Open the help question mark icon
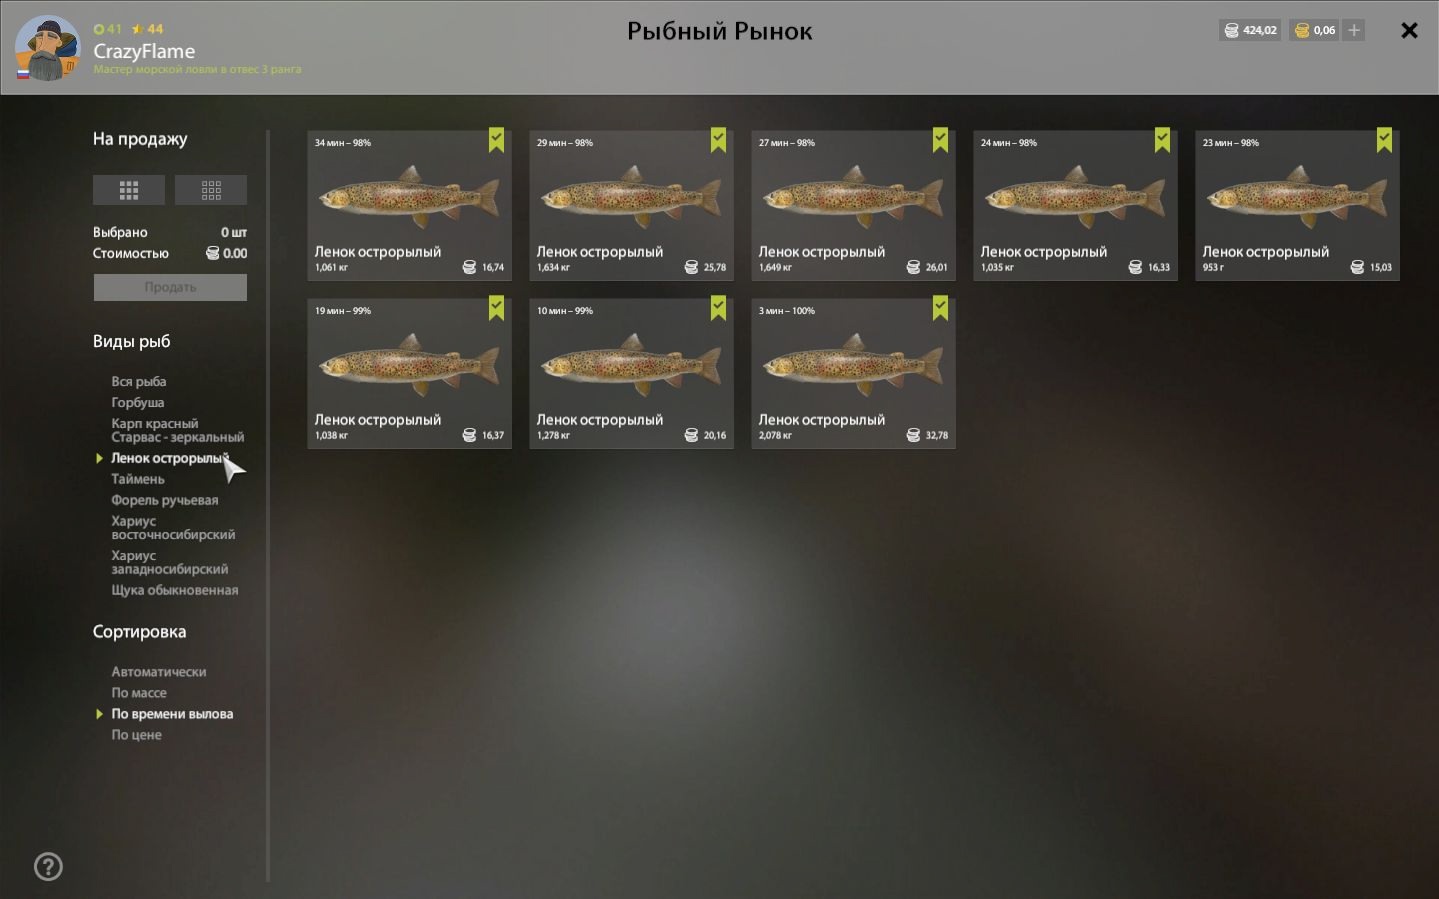Screen dimensions: 1439x899 pyautogui.click(x=48, y=866)
